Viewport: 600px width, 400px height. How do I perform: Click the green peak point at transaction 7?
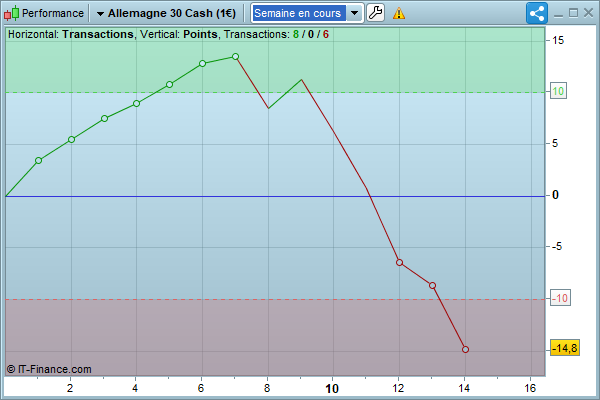(x=236, y=57)
